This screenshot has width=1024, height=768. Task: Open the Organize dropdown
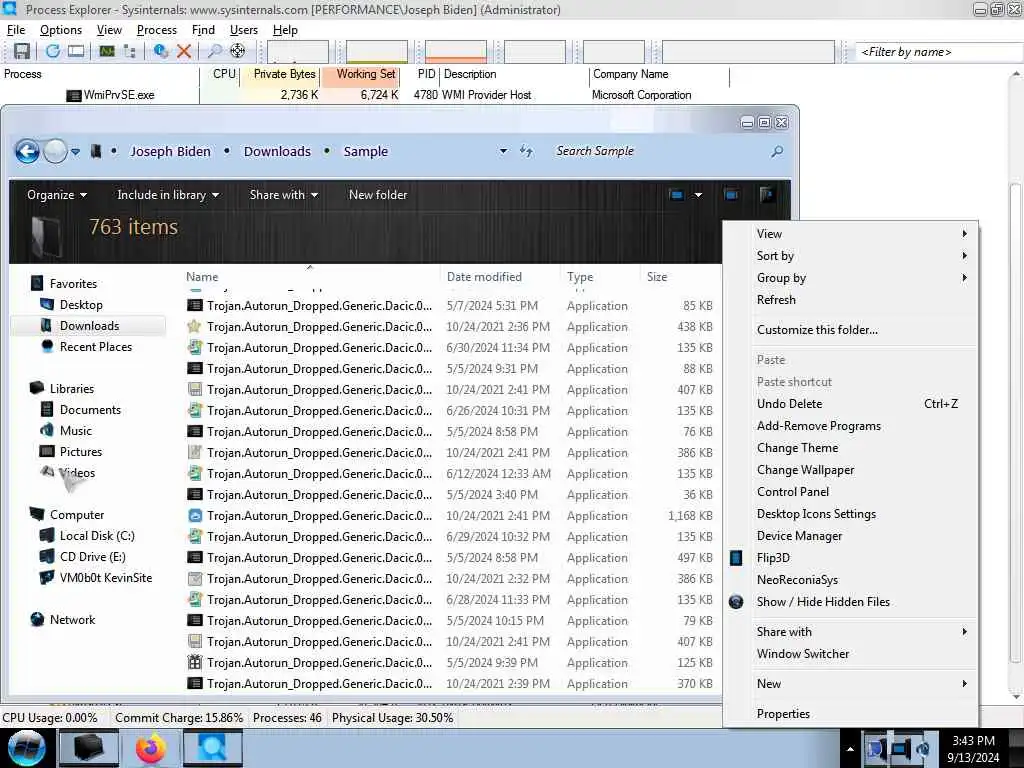coord(57,195)
